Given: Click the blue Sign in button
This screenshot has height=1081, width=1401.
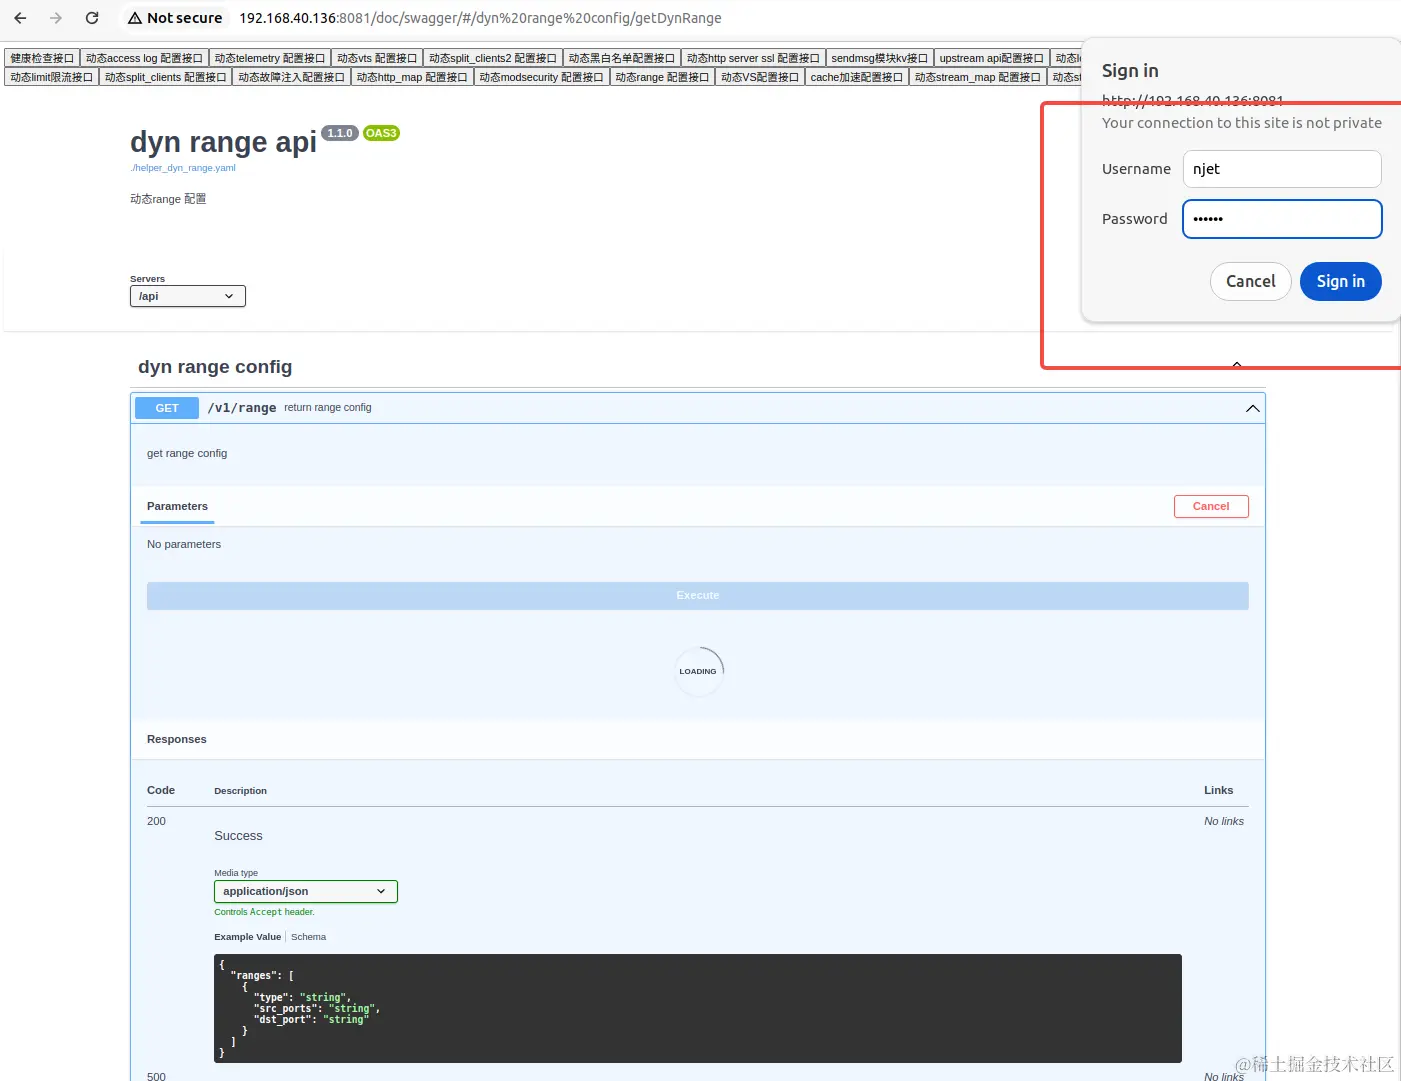Looking at the screenshot, I should (x=1341, y=281).
